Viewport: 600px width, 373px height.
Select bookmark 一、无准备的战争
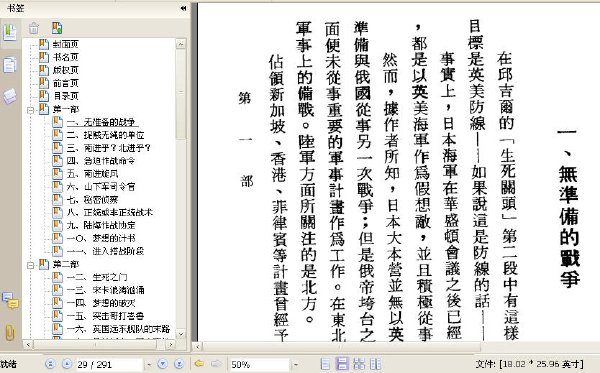pyautogui.click(x=101, y=122)
